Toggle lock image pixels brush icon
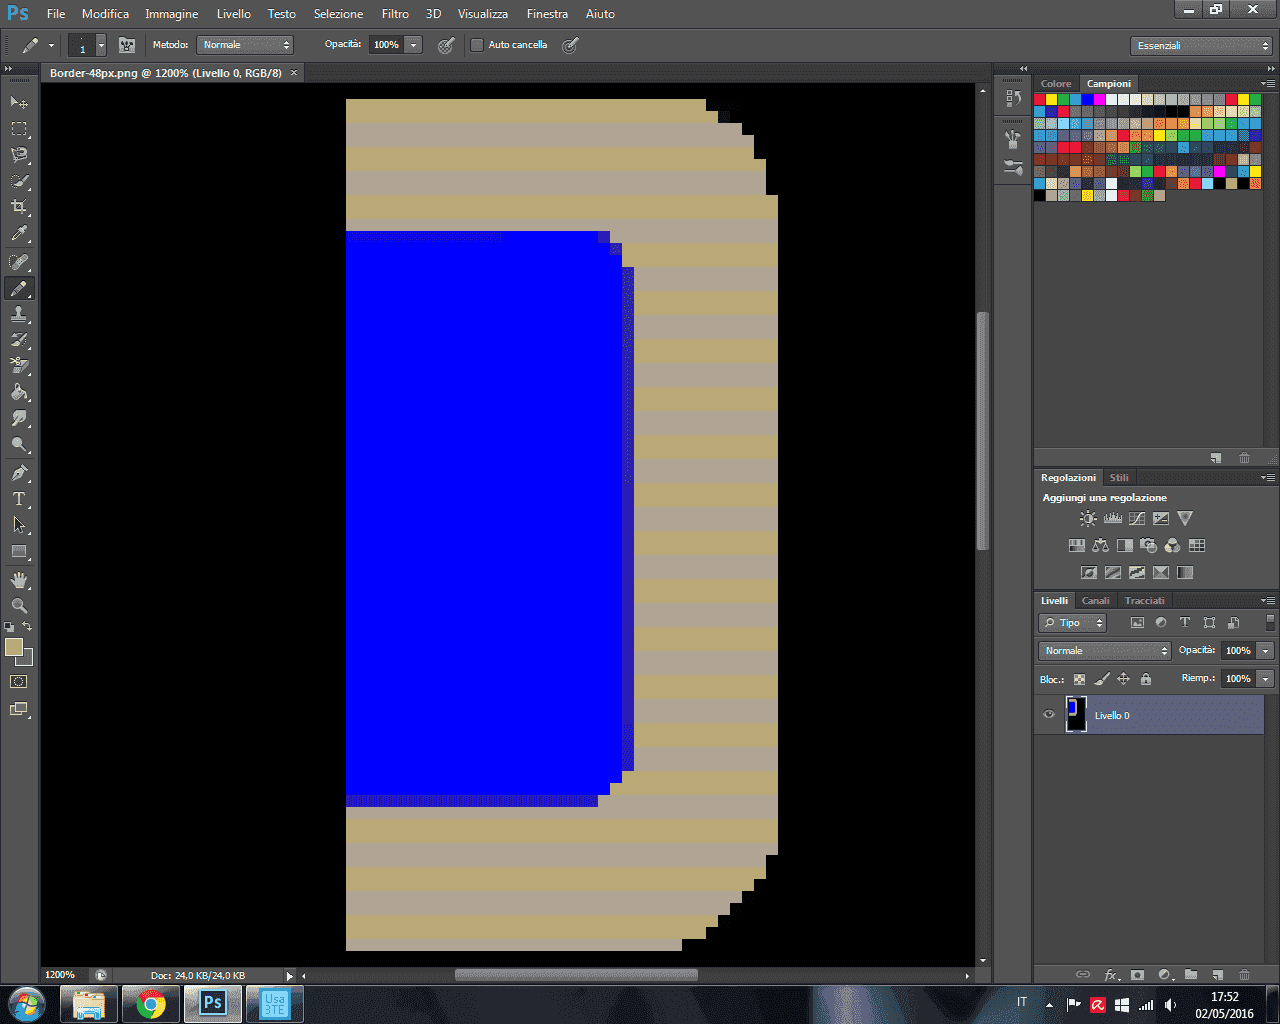The height and width of the screenshot is (1024, 1280). (x=1102, y=679)
